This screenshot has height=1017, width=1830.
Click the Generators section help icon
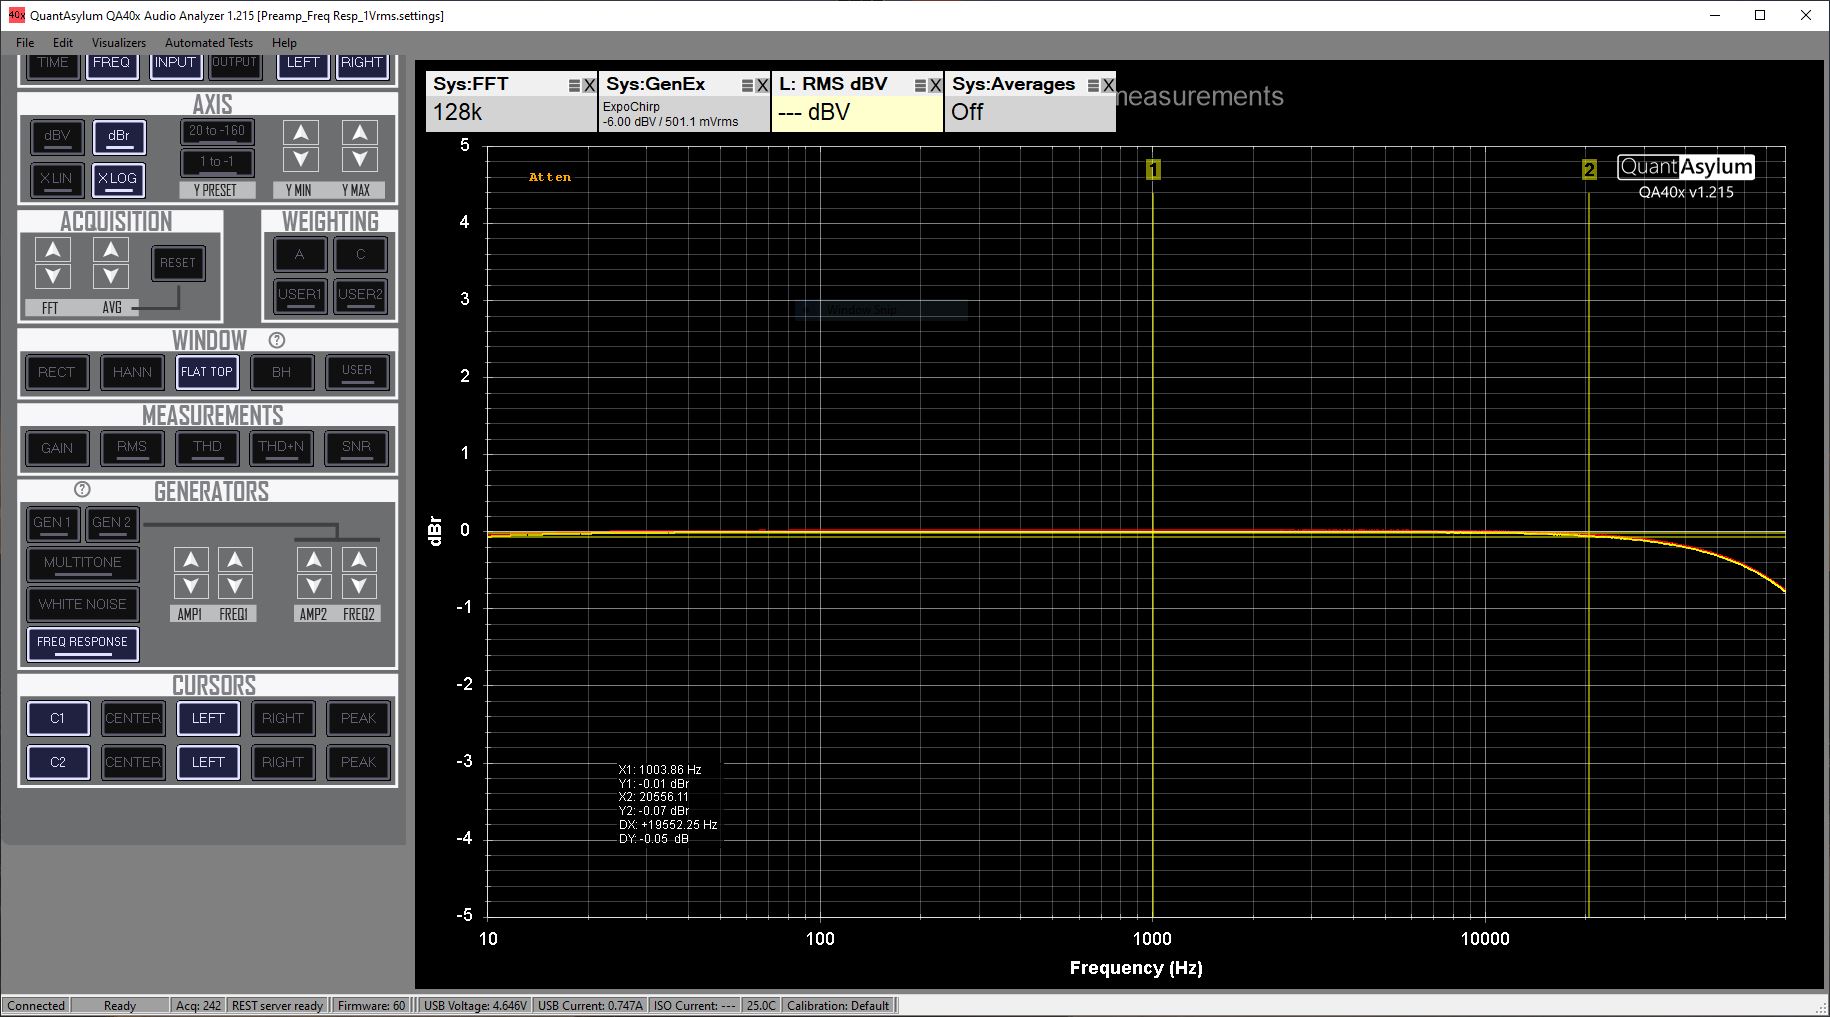(x=82, y=490)
